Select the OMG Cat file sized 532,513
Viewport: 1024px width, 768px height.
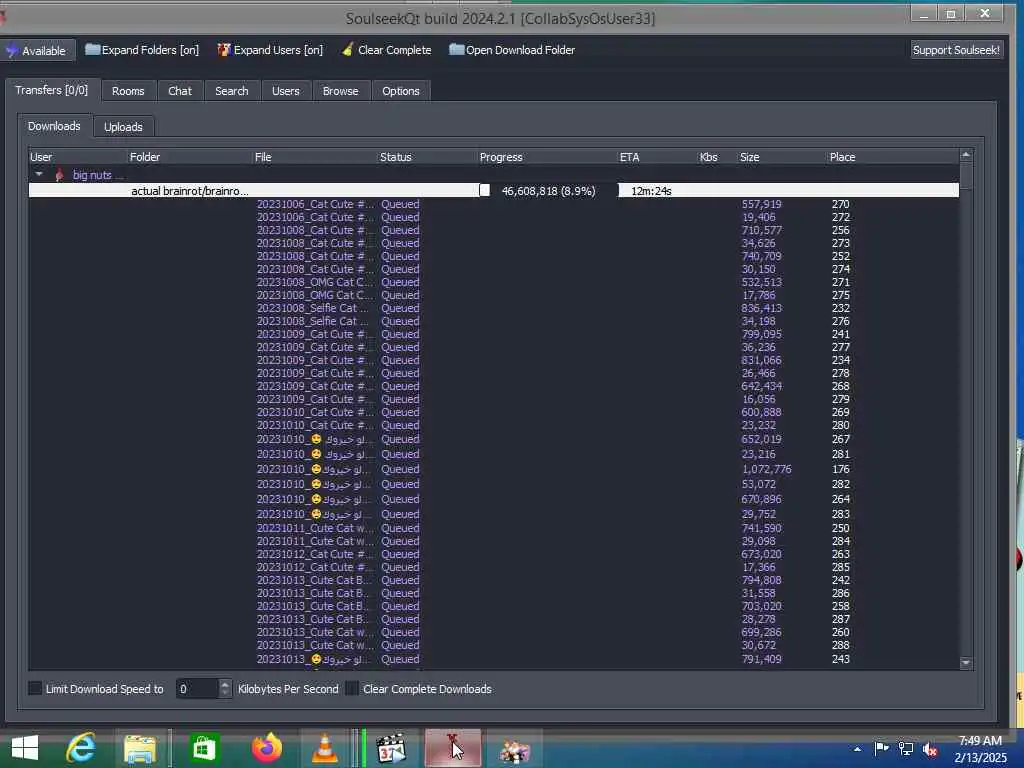[494, 282]
